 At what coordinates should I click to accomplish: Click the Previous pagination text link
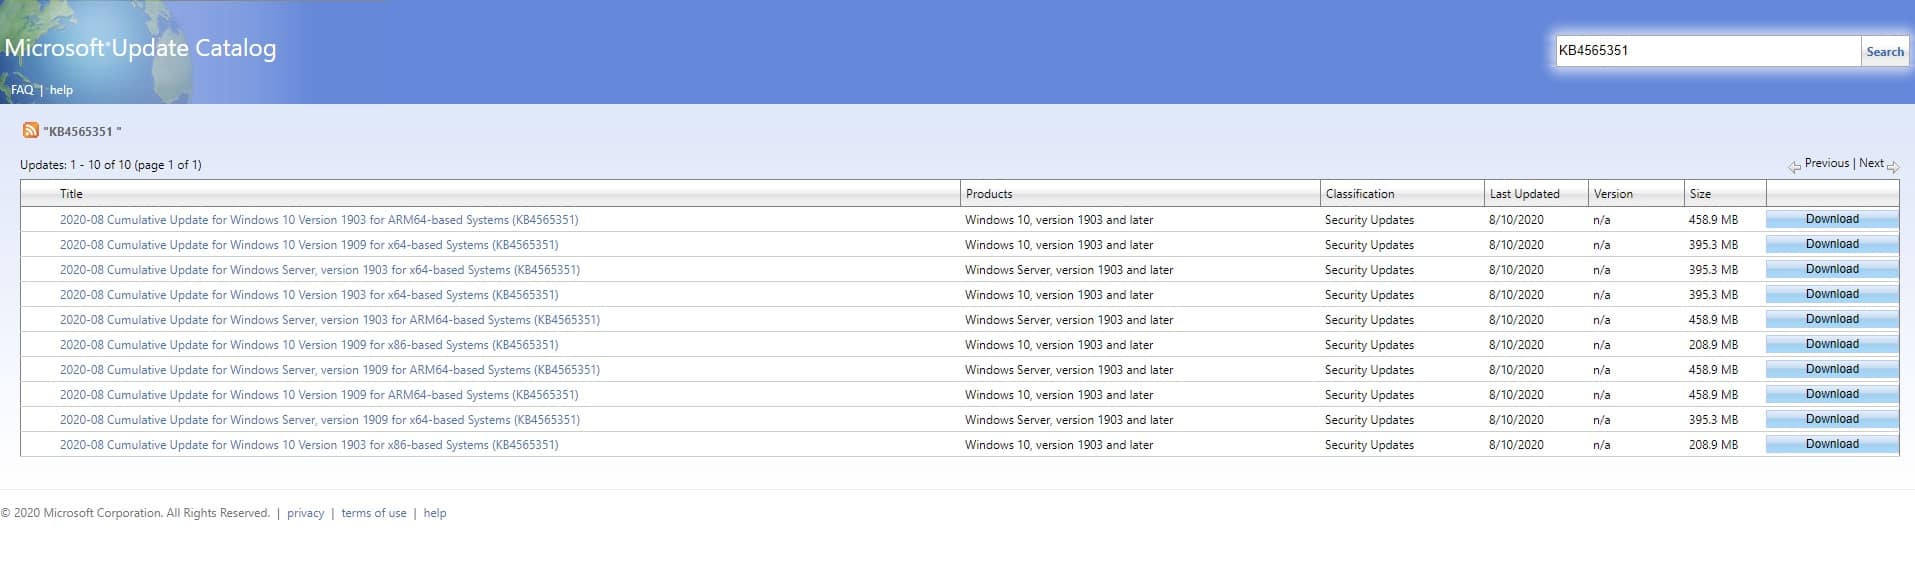pos(1827,163)
